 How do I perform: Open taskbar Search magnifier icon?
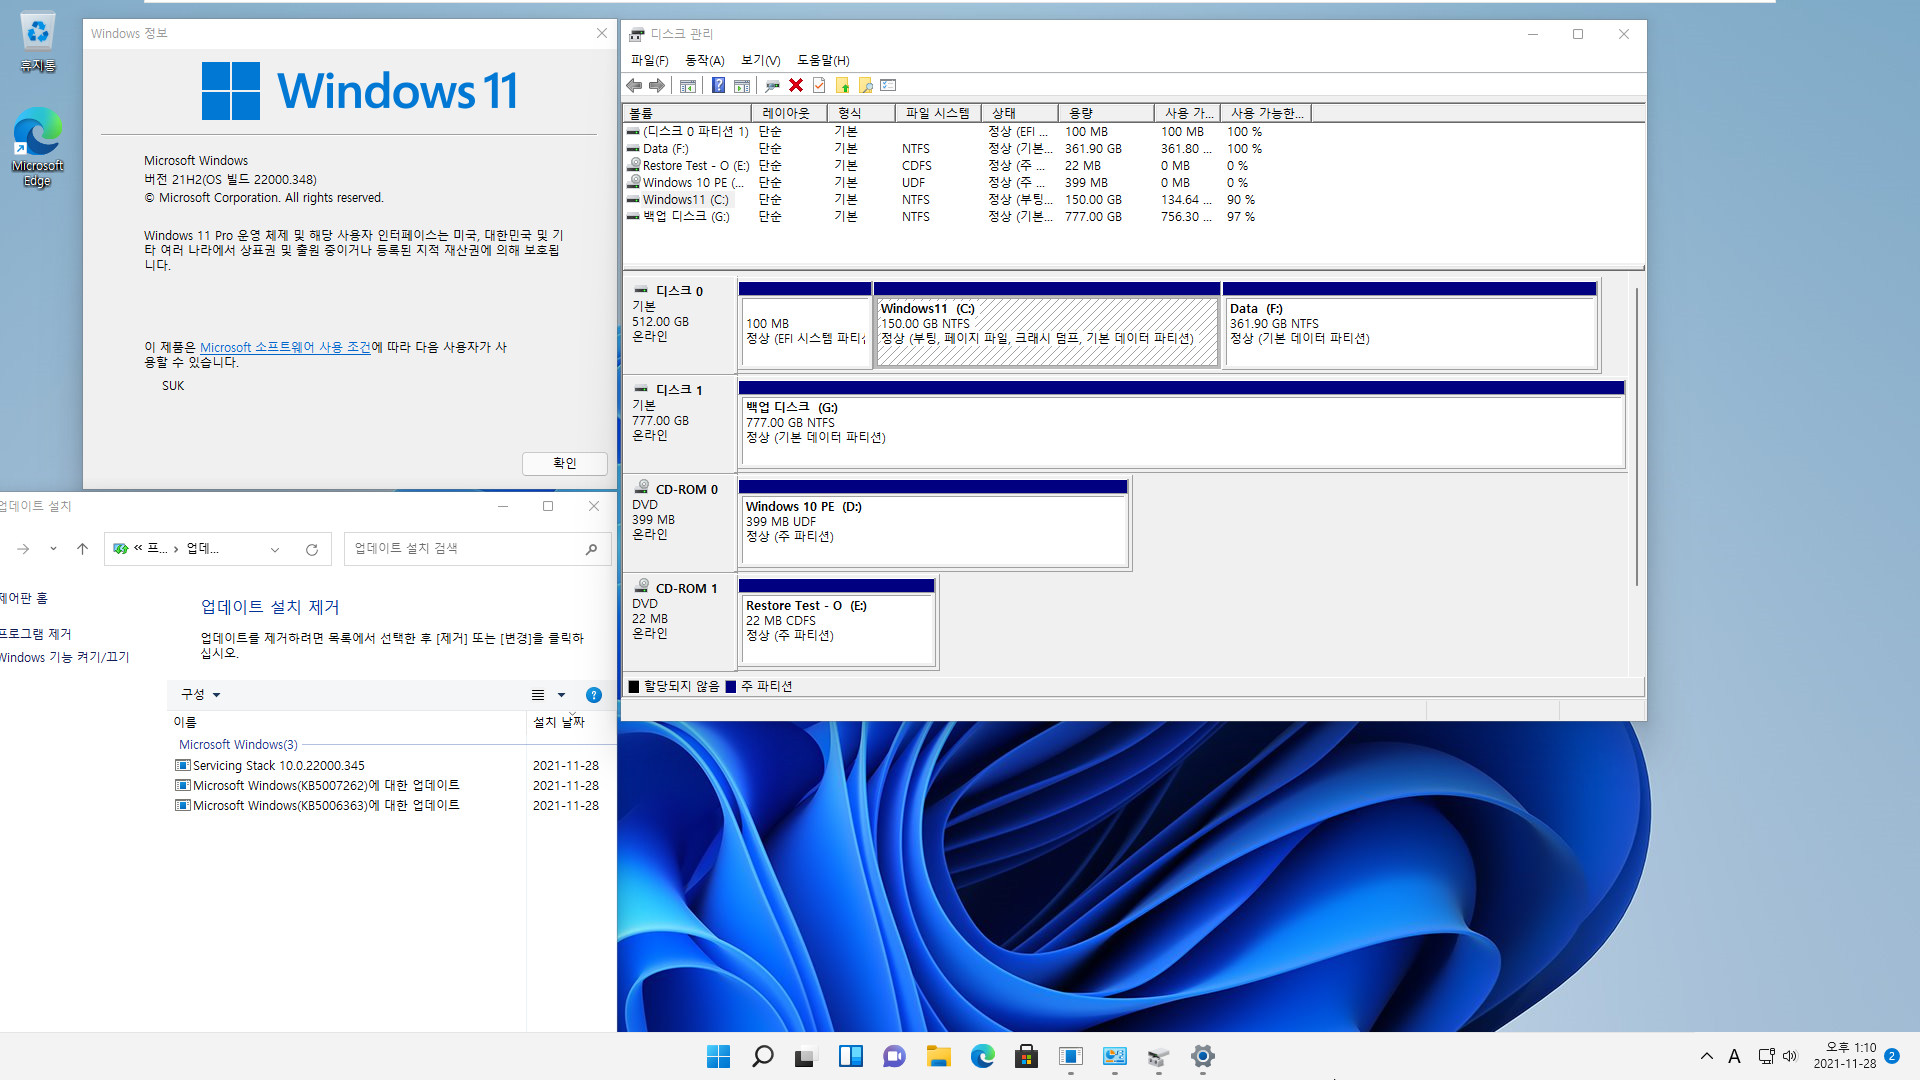(762, 1056)
